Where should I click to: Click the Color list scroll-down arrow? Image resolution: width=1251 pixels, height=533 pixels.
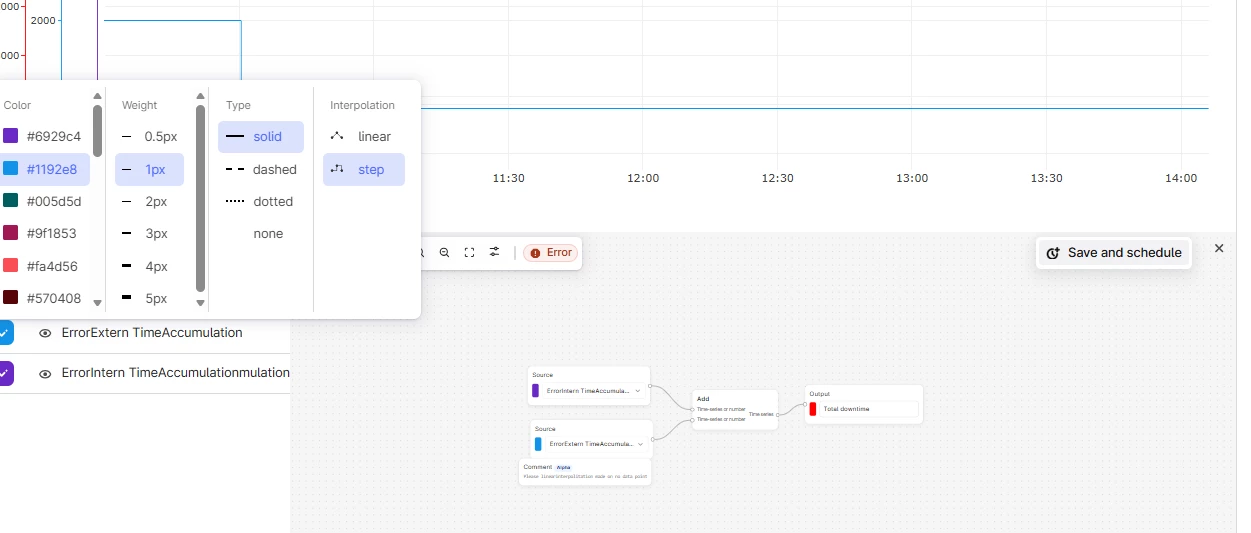(x=97, y=302)
